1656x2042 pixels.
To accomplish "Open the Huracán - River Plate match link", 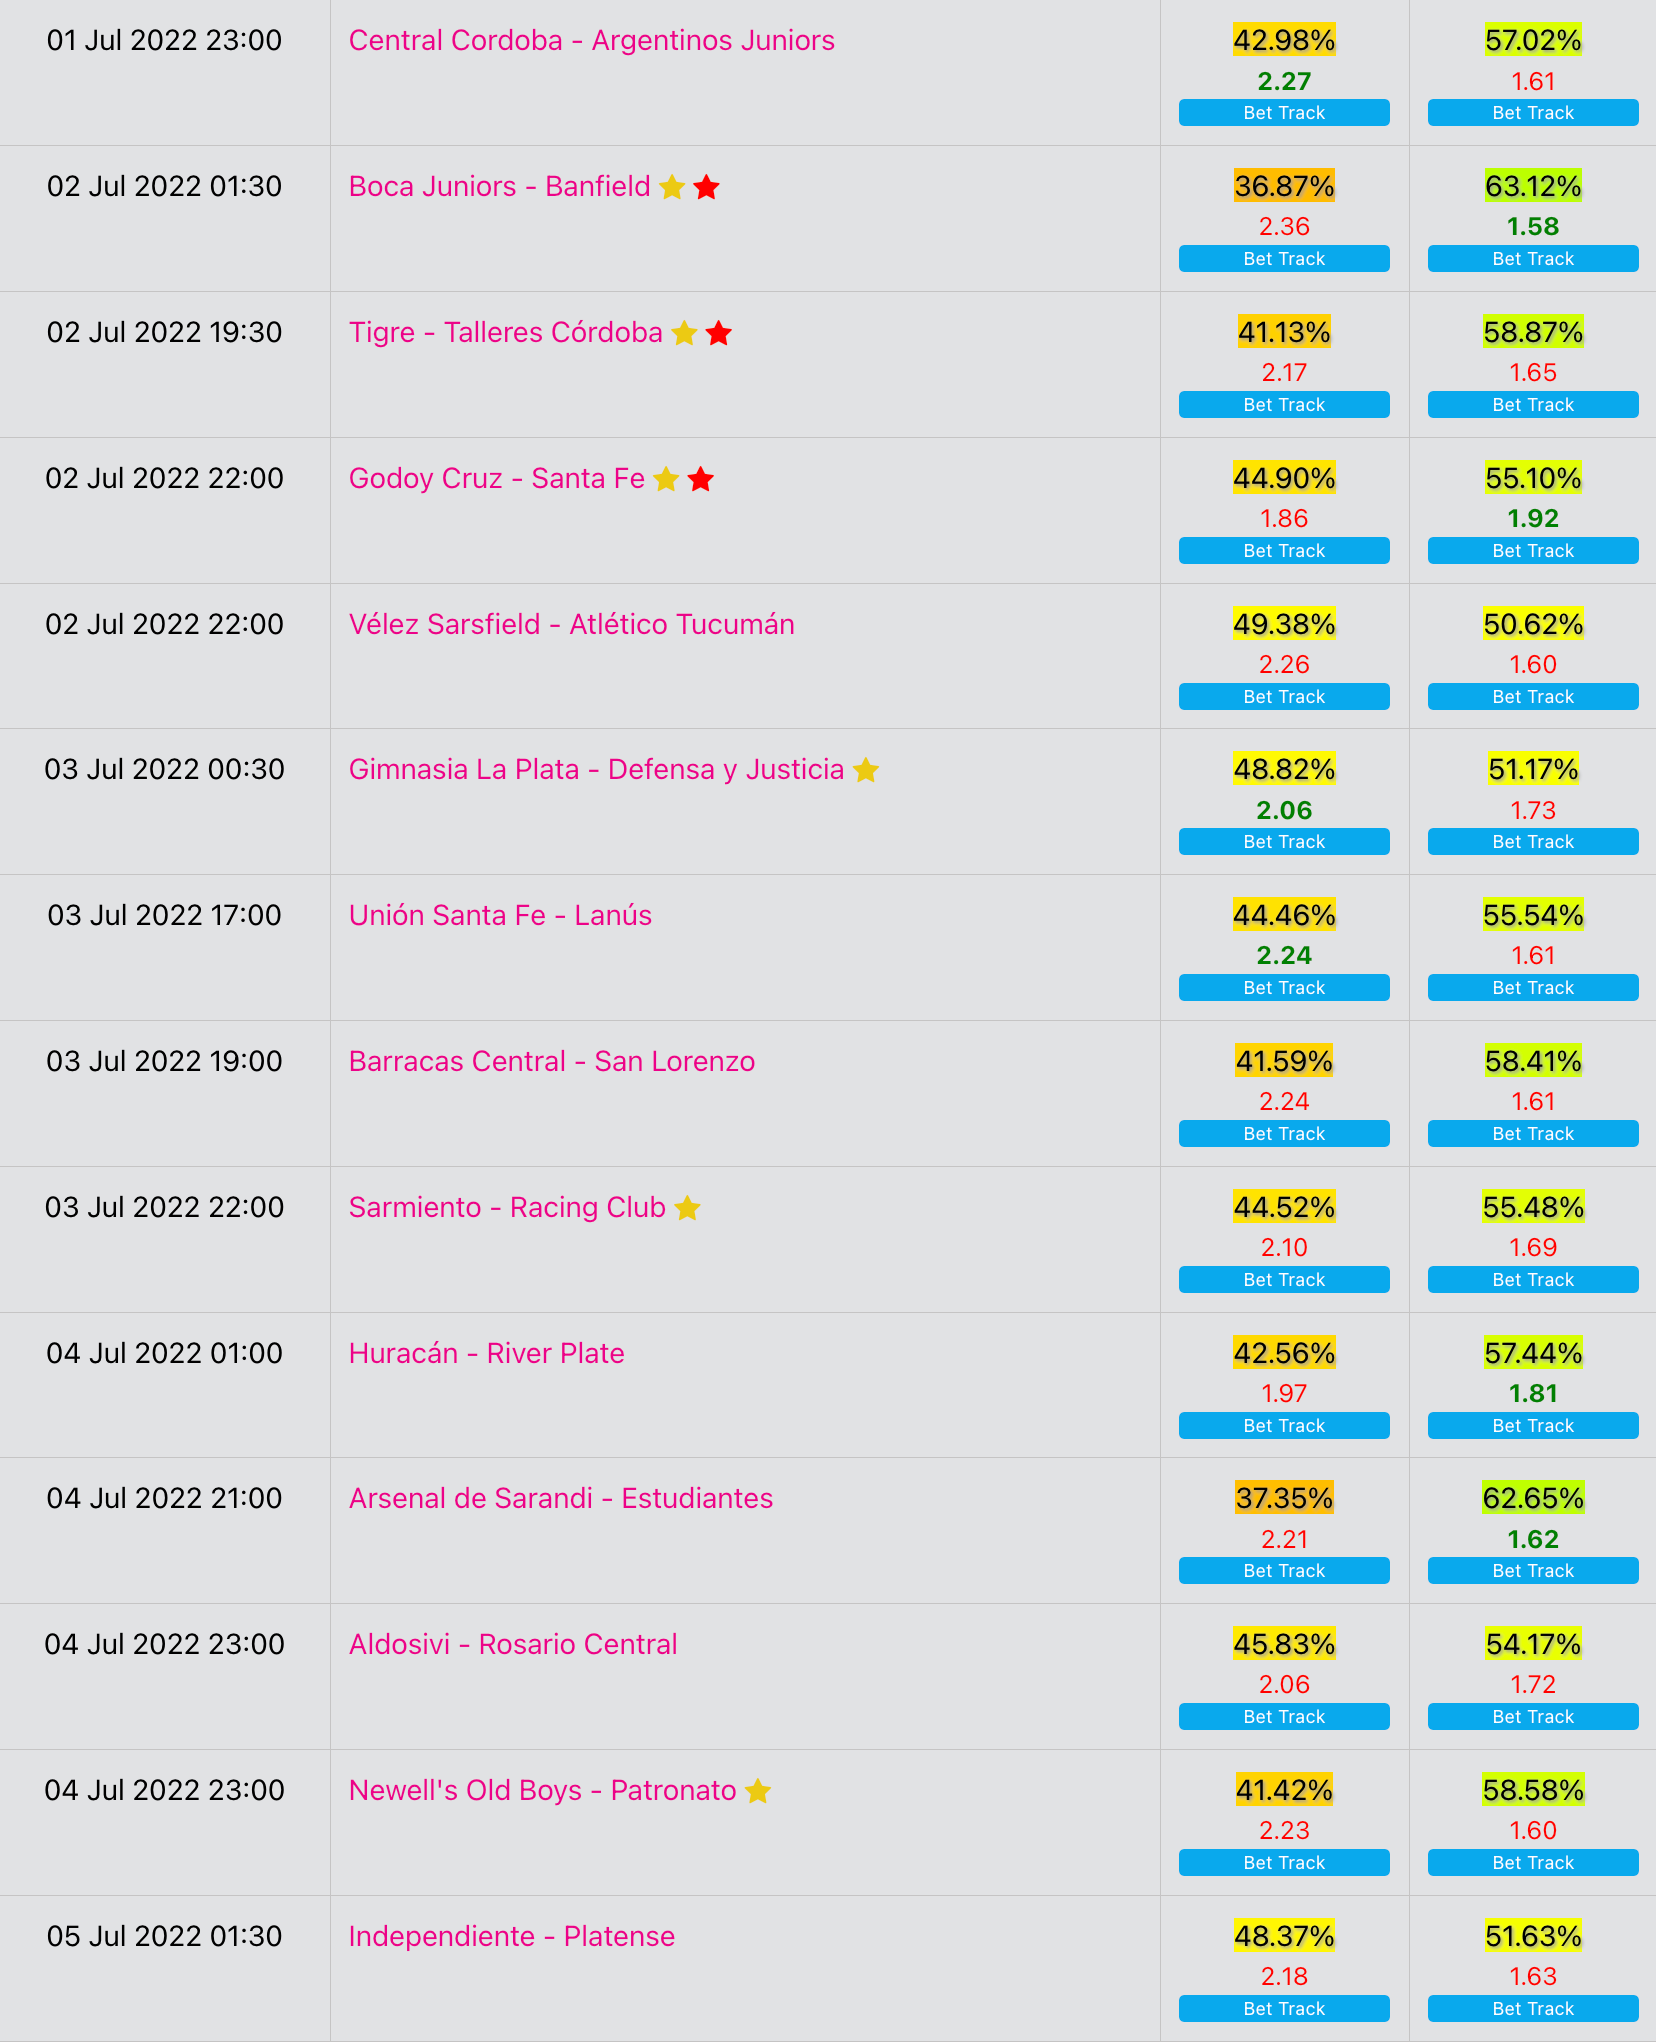I will [487, 1354].
